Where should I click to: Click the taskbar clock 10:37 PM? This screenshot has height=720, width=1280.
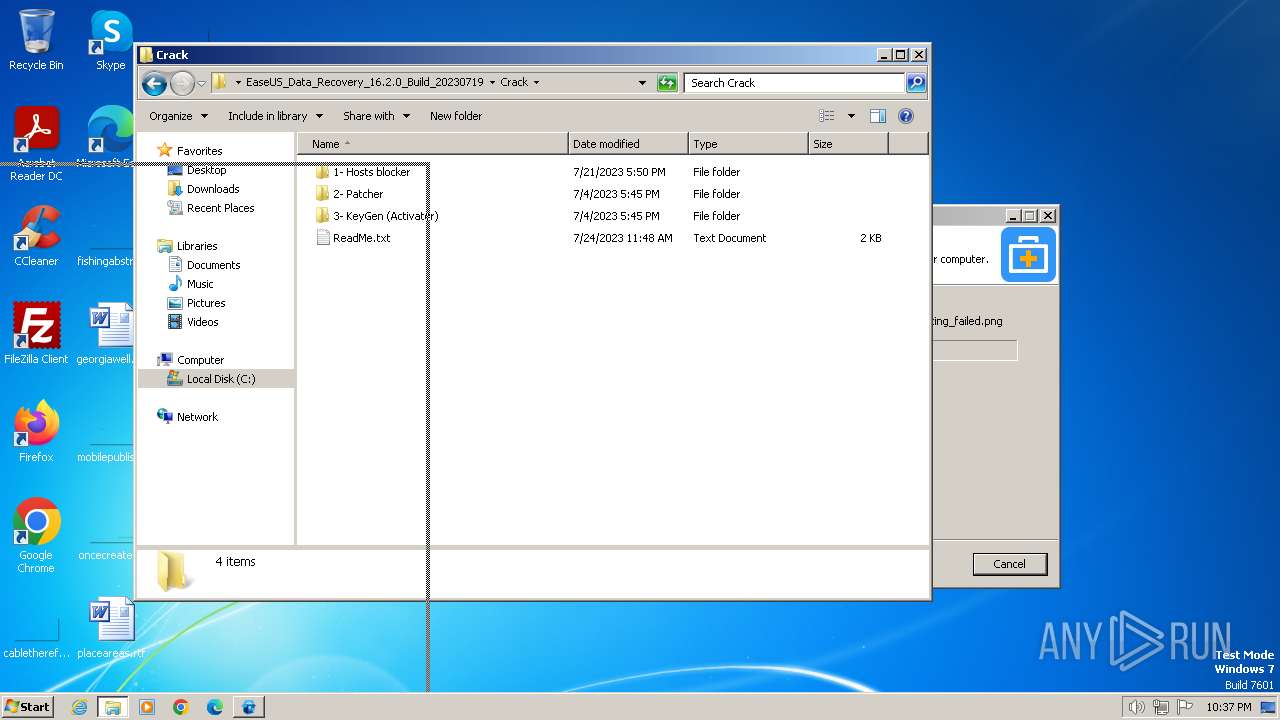1228,707
